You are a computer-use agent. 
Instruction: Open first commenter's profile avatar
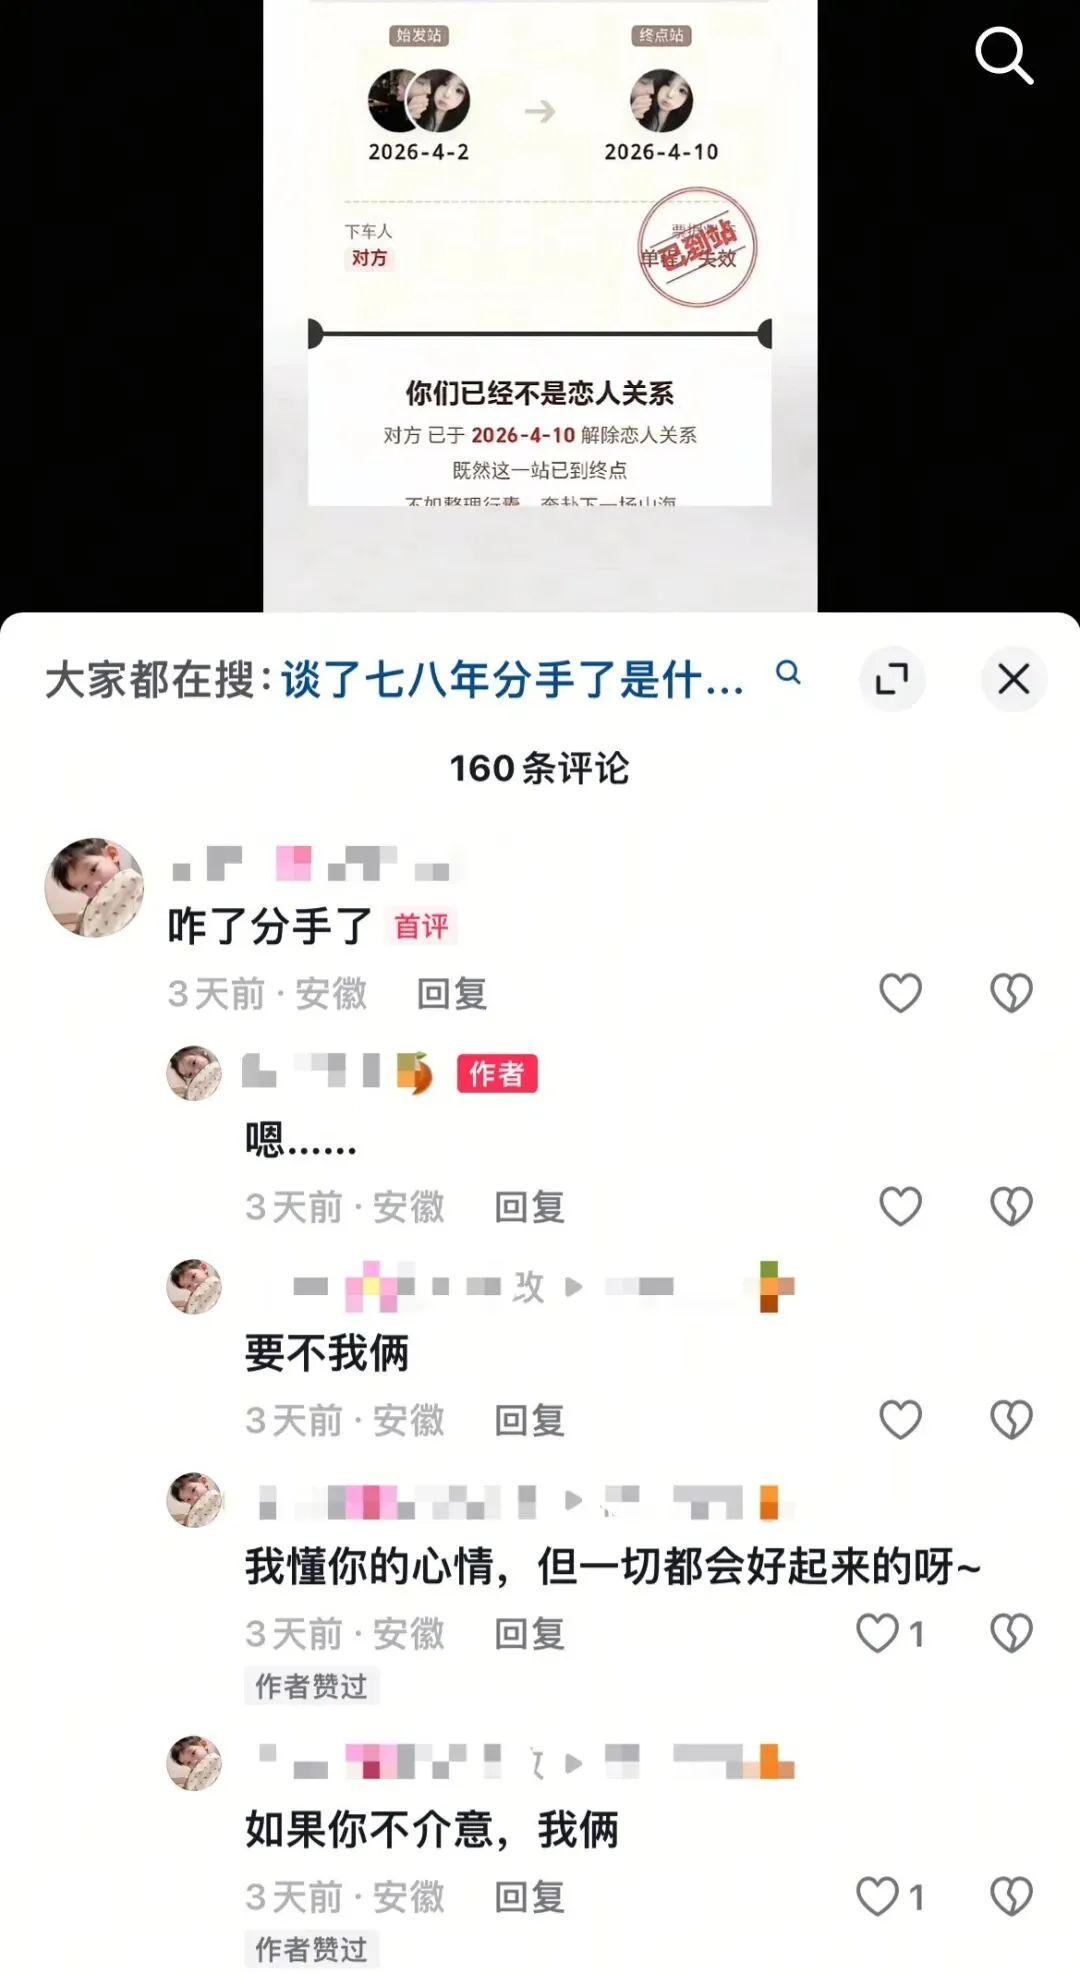tap(94, 887)
